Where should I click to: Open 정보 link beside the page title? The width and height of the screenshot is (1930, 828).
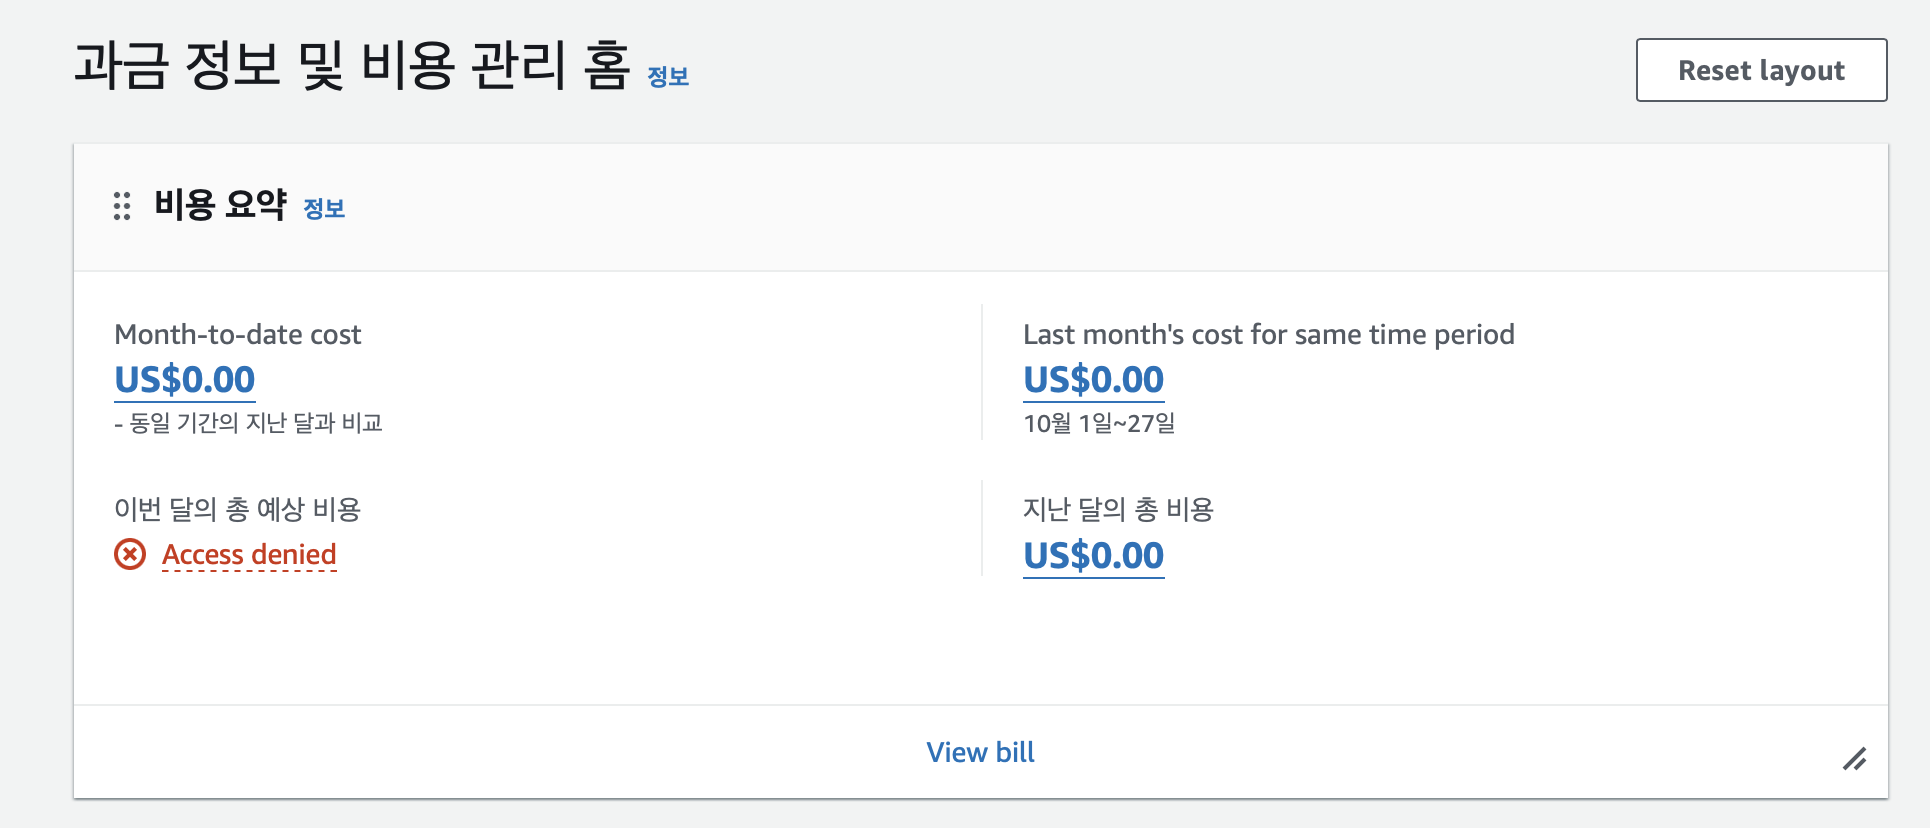pyautogui.click(x=668, y=77)
